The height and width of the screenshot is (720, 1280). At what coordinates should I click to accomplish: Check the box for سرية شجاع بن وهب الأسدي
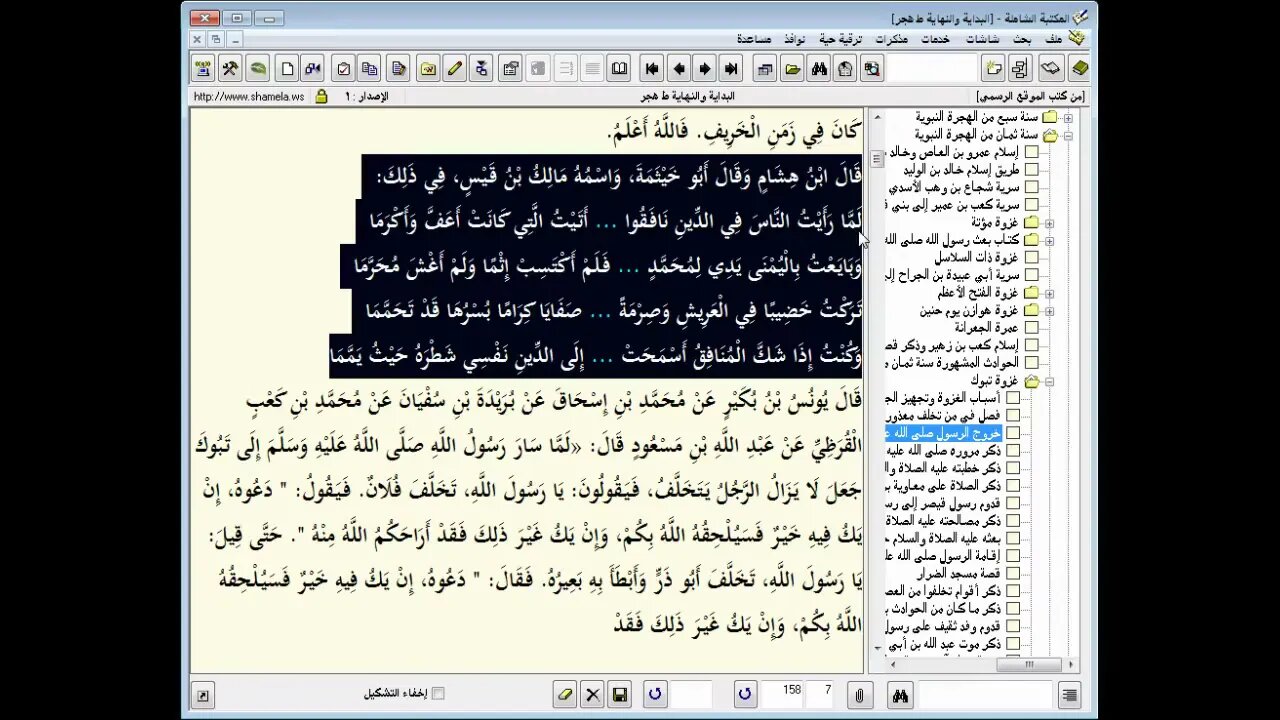[x=1031, y=187]
